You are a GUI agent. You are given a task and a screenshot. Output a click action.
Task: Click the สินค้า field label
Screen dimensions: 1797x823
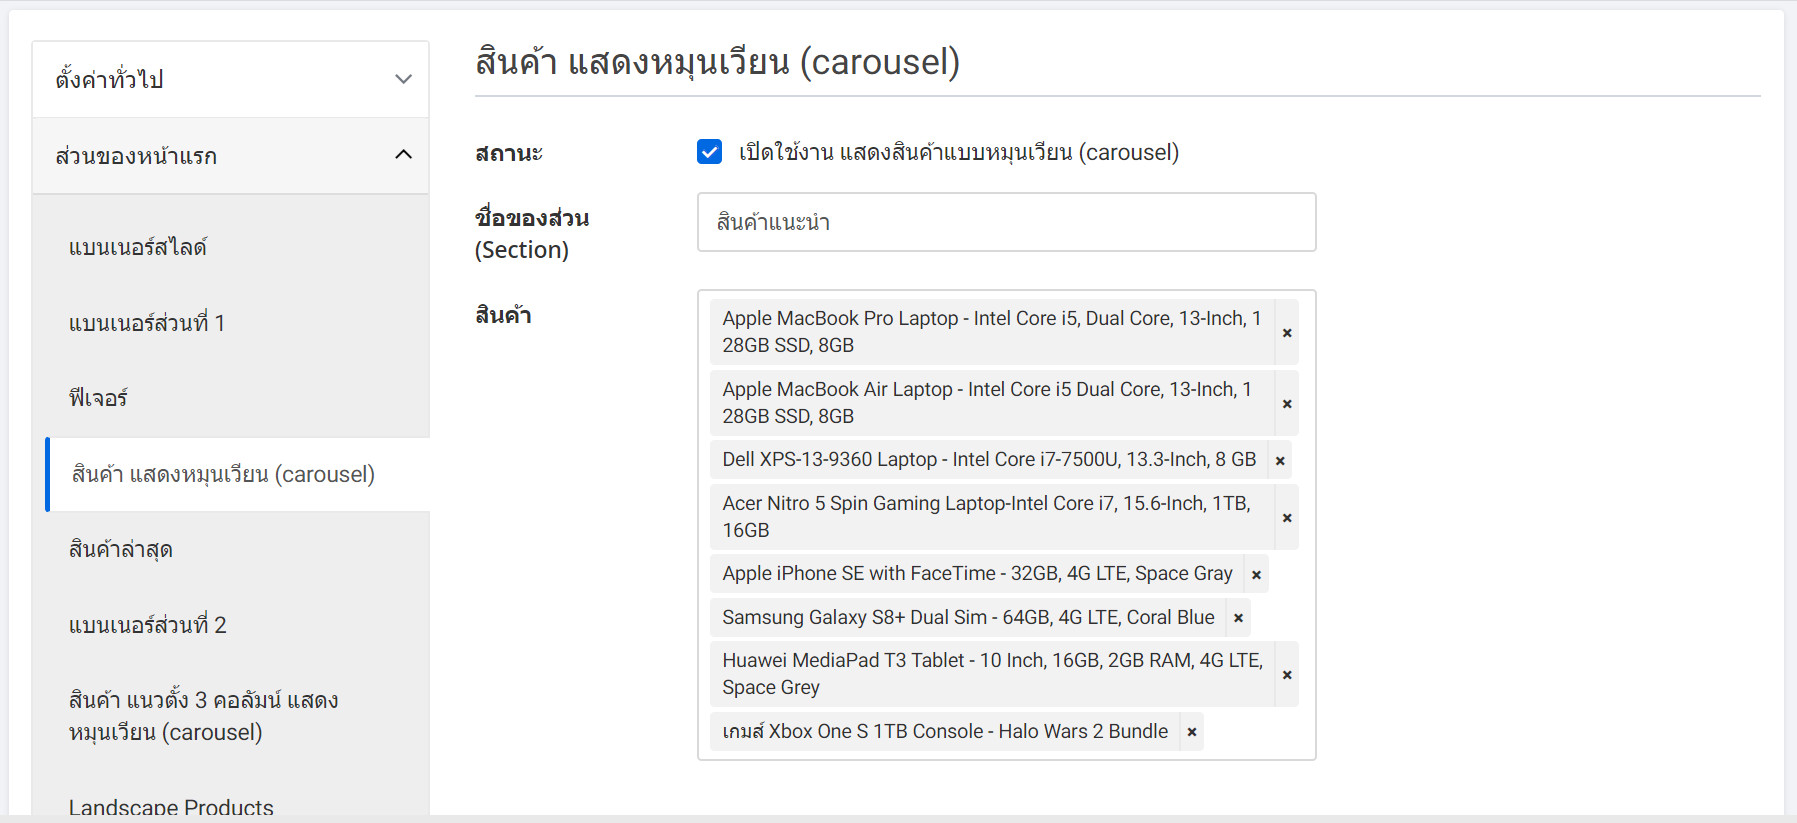tap(503, 315)
